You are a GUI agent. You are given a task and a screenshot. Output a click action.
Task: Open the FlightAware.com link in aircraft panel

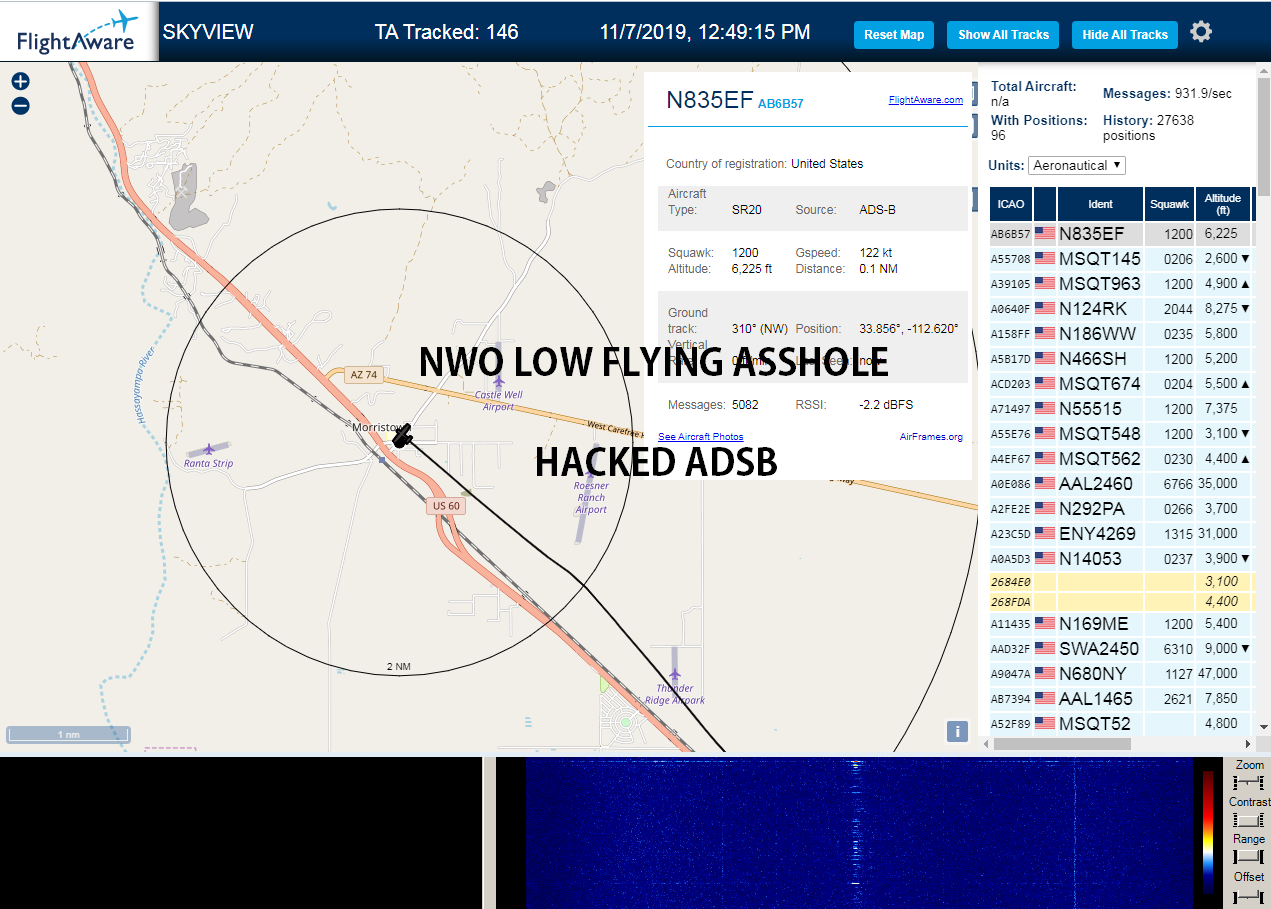coord(926,99)
